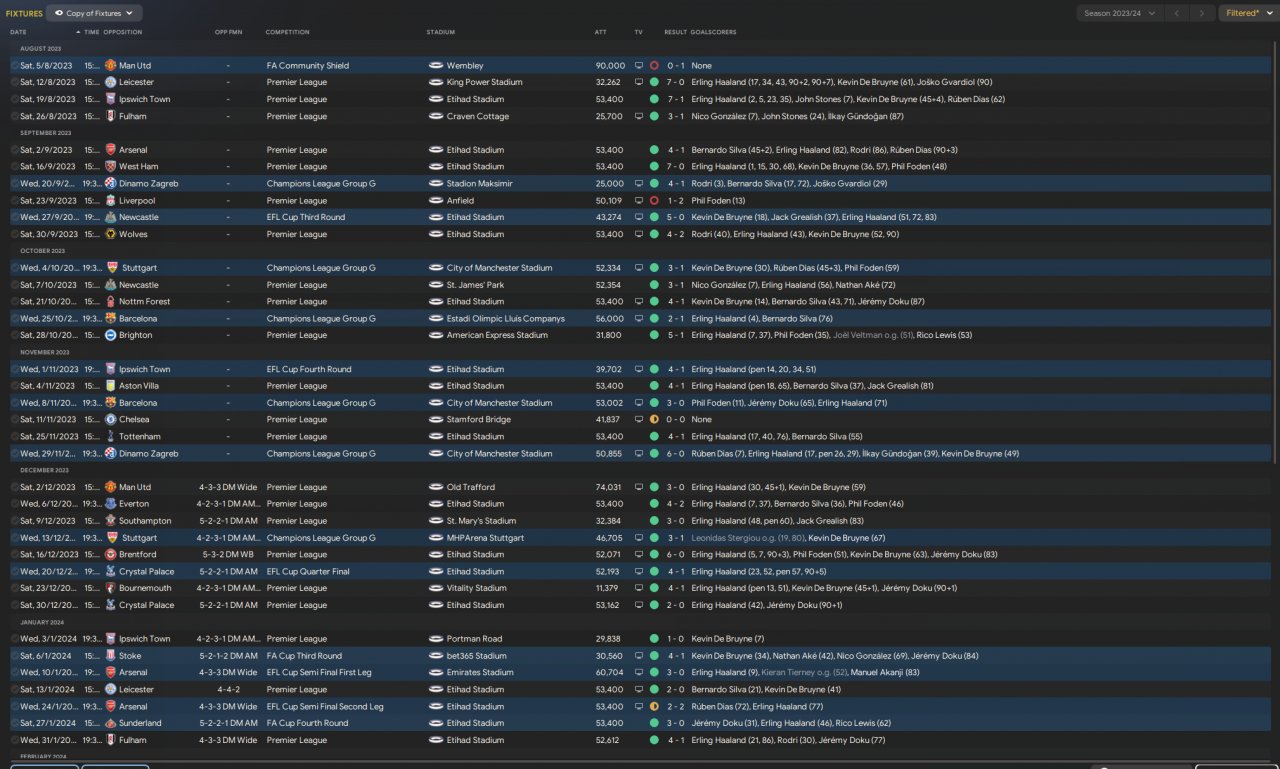The width and height of the screenshot is (1280, 769).
Task: Click the 4-4-2 opposition formation
Action: click(228, 689)
